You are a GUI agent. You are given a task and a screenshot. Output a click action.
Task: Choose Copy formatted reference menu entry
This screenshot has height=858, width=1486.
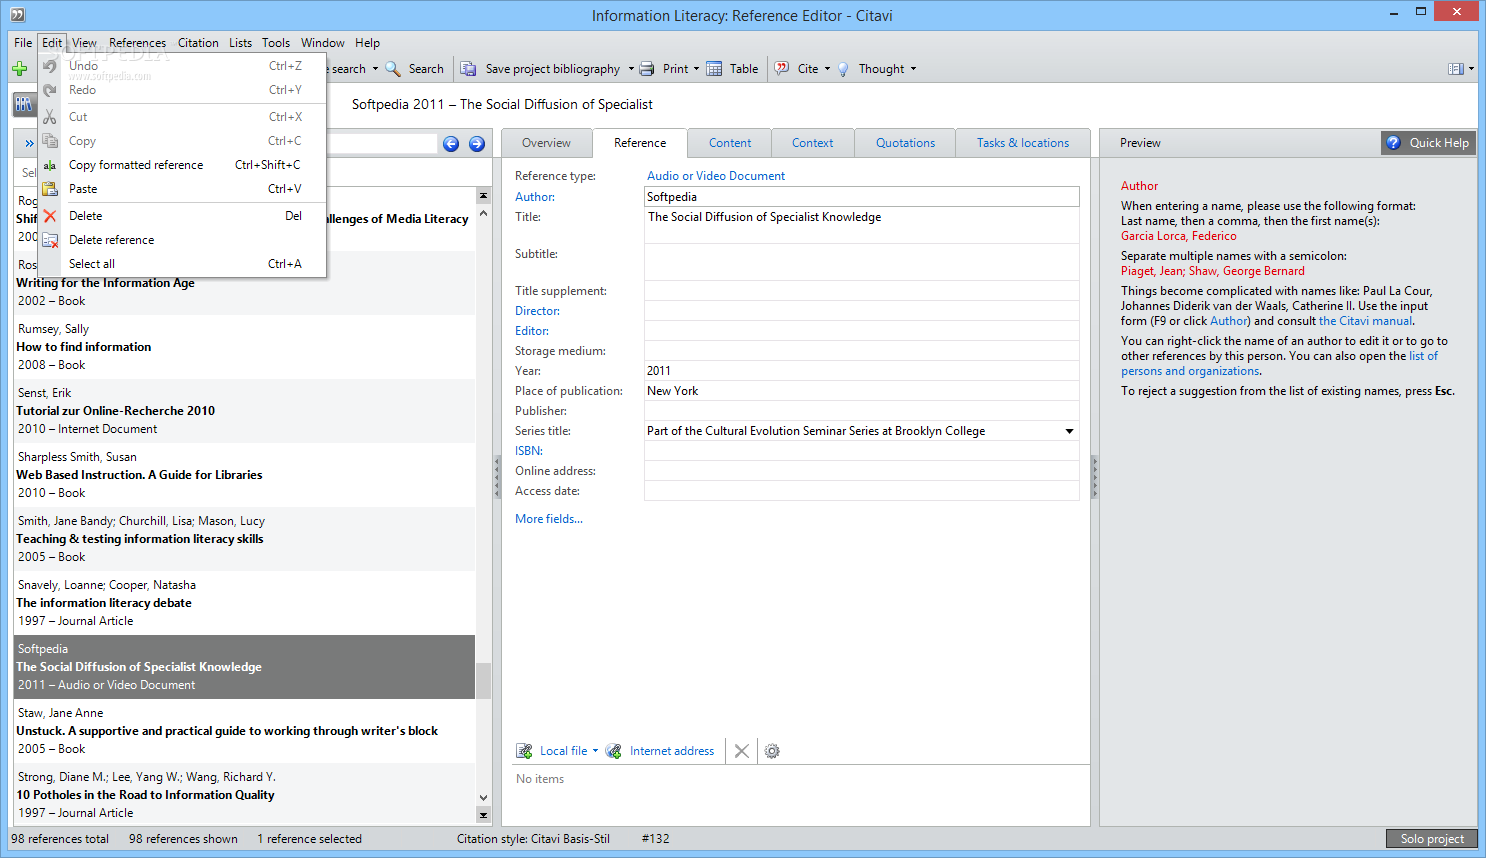point(182,165)
